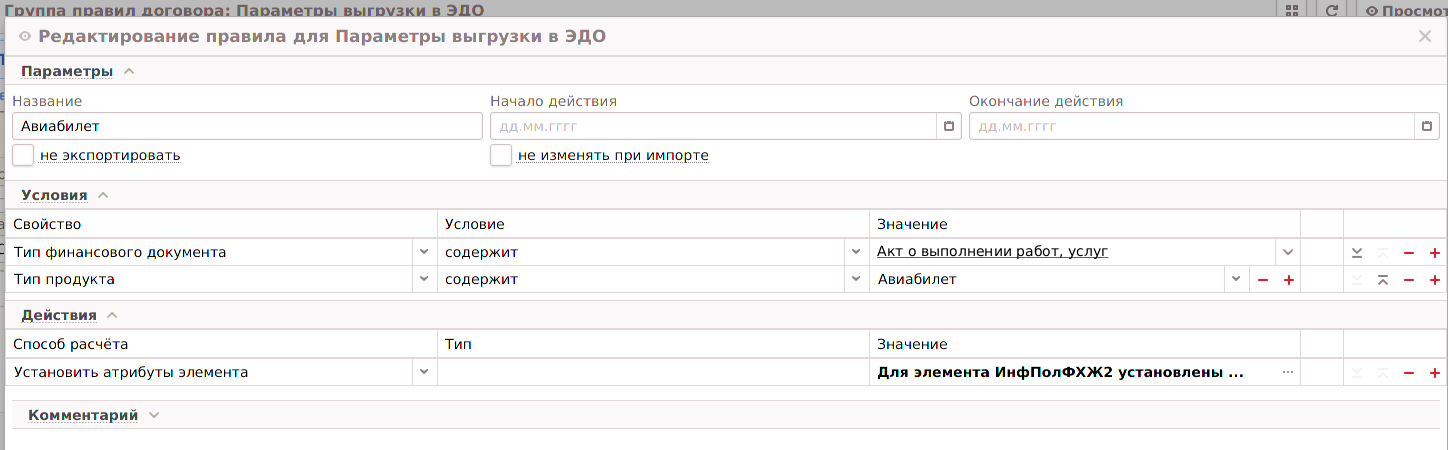Open calendar for Начало действия date
The image size is (1448, 450).
pos(949,127)
